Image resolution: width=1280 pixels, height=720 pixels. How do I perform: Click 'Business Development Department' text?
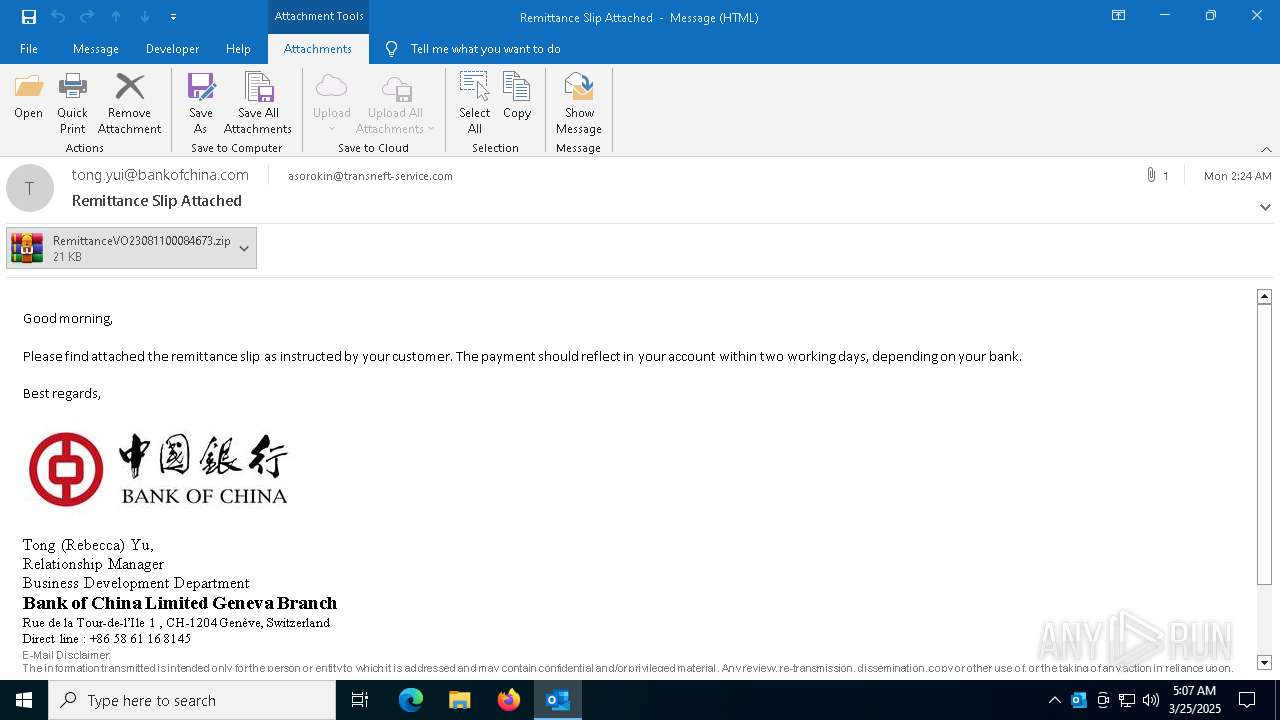(136, 583)
